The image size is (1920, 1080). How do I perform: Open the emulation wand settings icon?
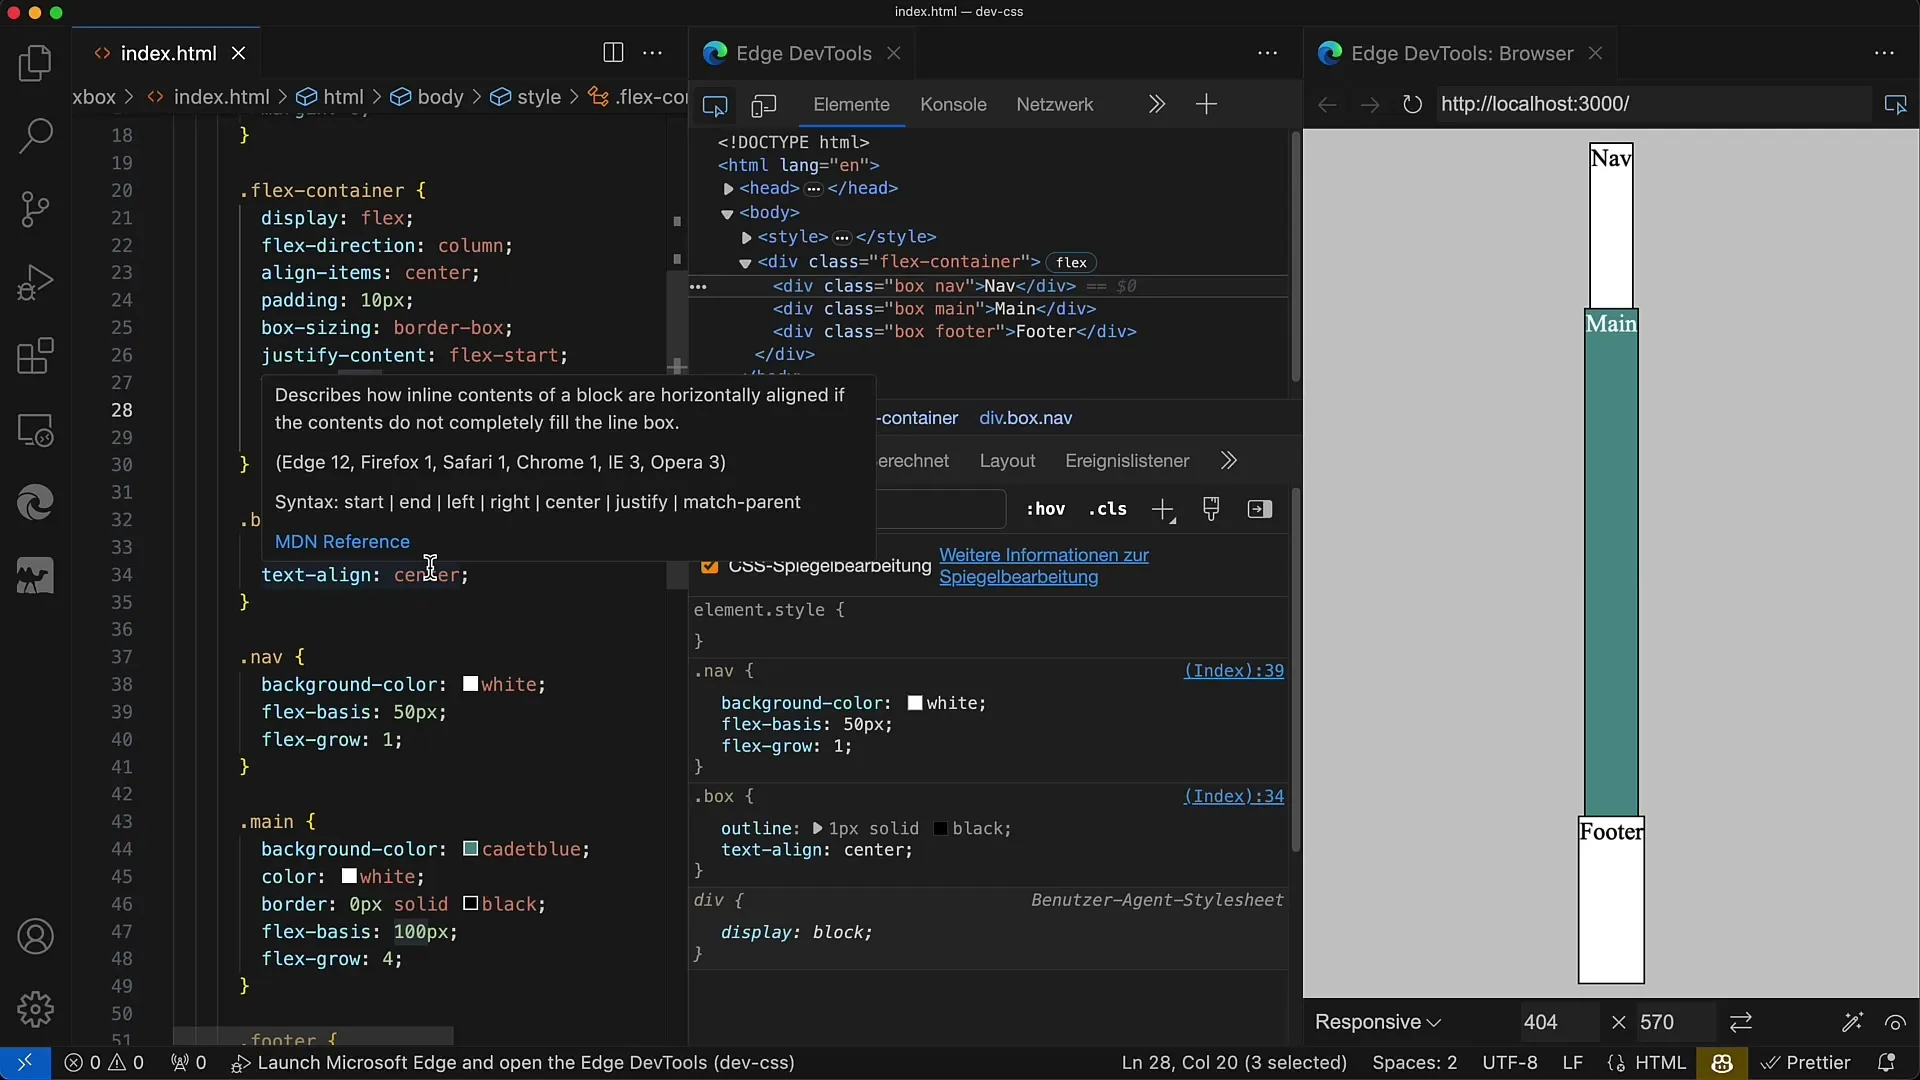point(1852,1022)
